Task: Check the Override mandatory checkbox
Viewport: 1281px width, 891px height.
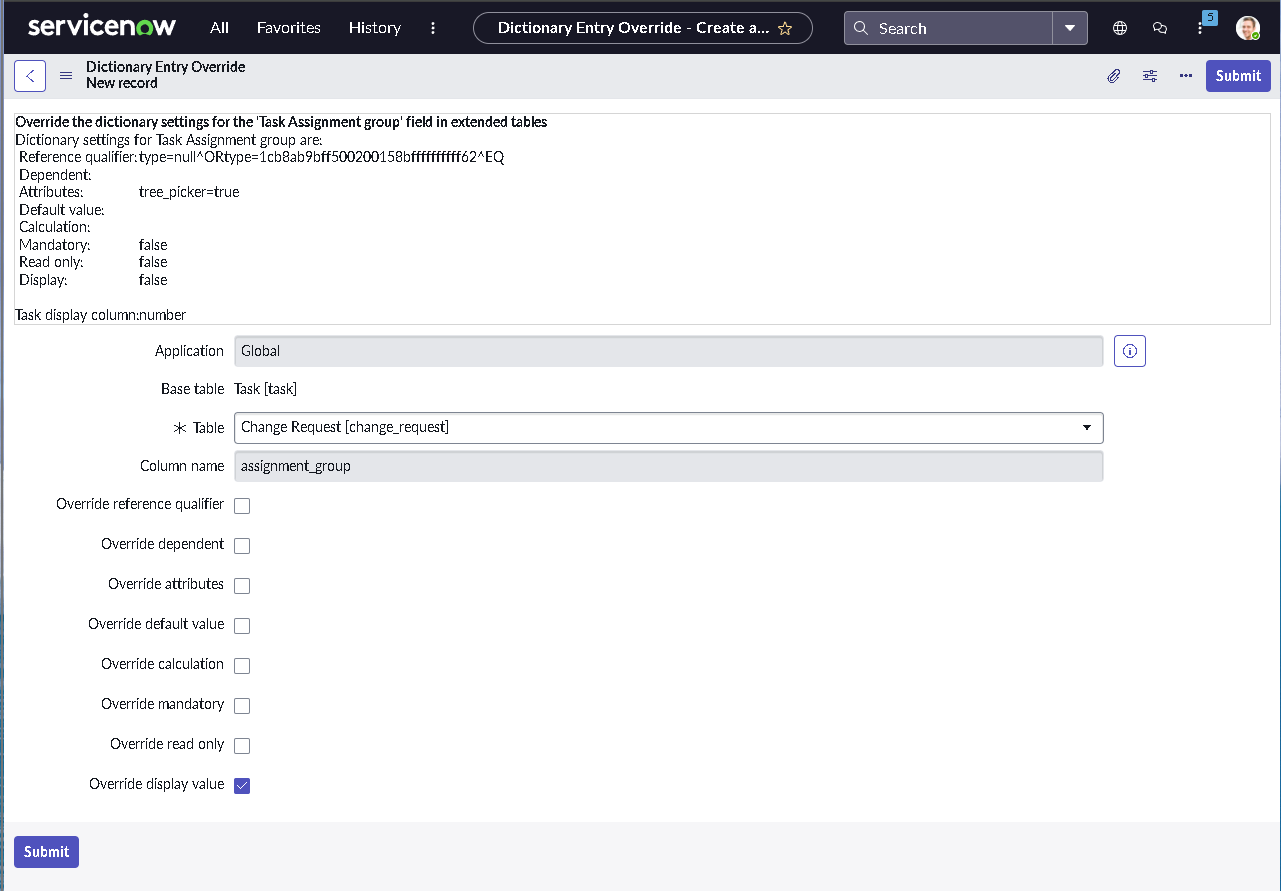Action: click(241, 705)
